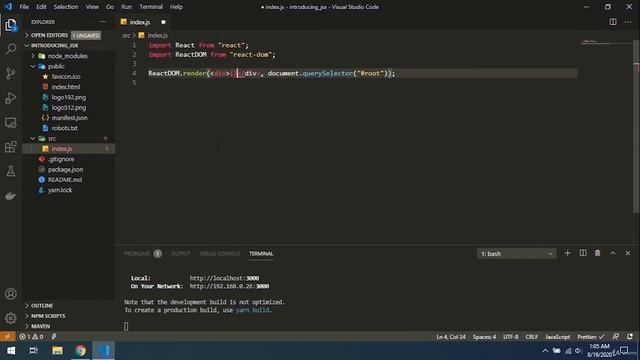Screen dimensions: 640x360
Task: Switch to the Output panel tab
Action: click(x=180, y=253)
